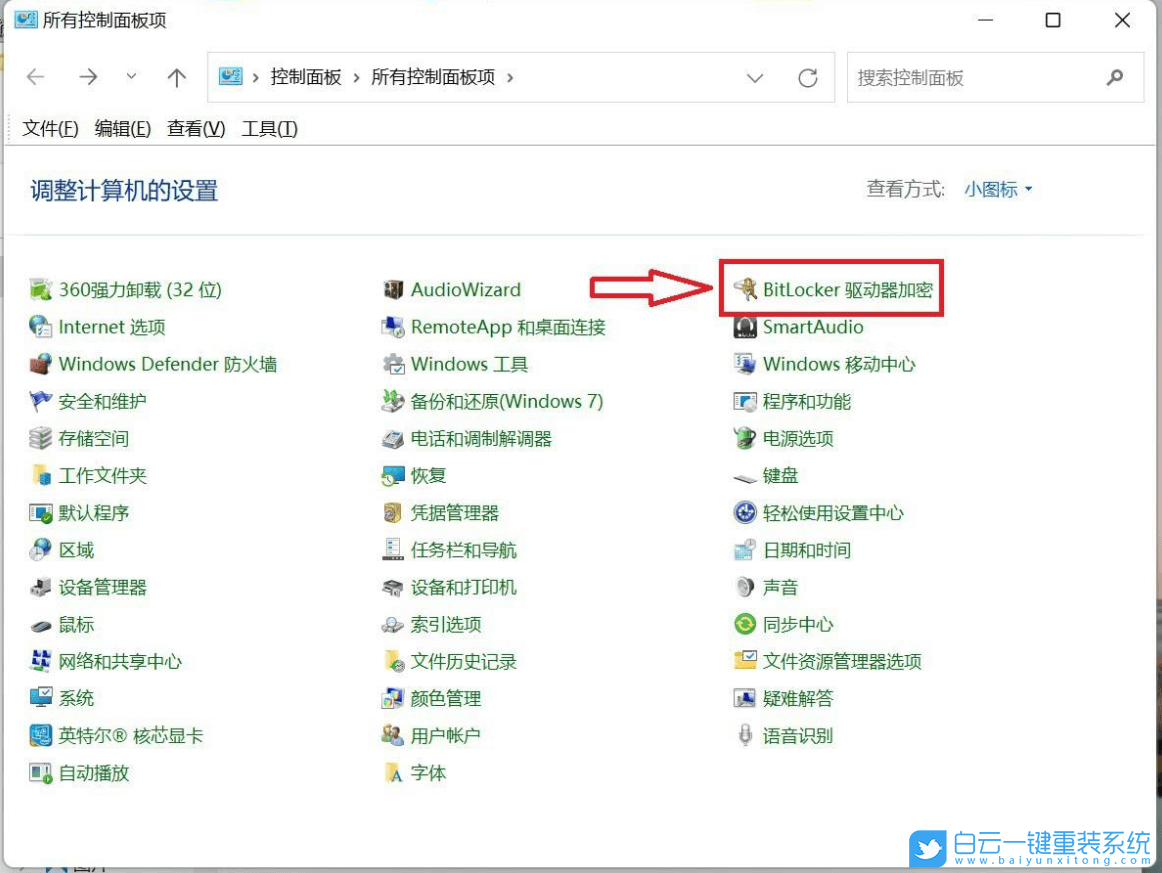Expand the address bar history dropdown
This screenshot has width=1162, height=873.
[754, 77]
